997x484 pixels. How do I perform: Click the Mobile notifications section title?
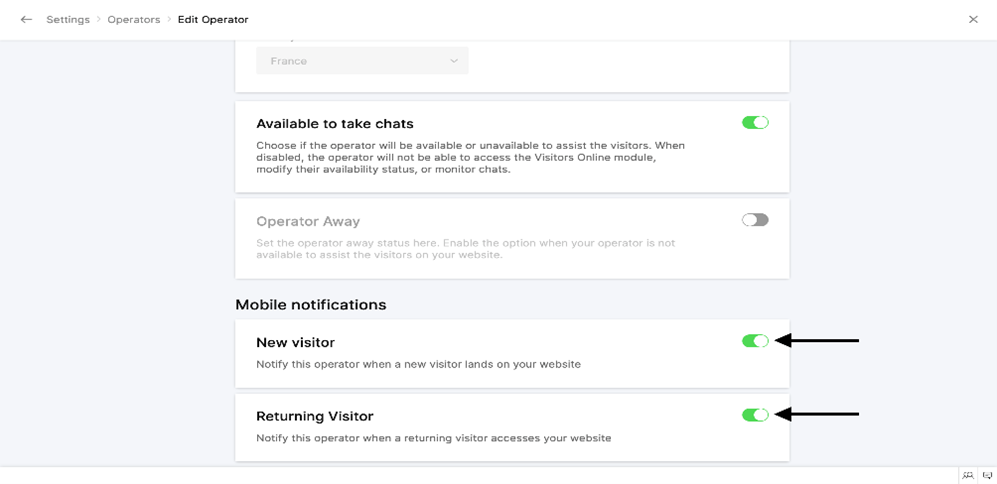[310, 305]
